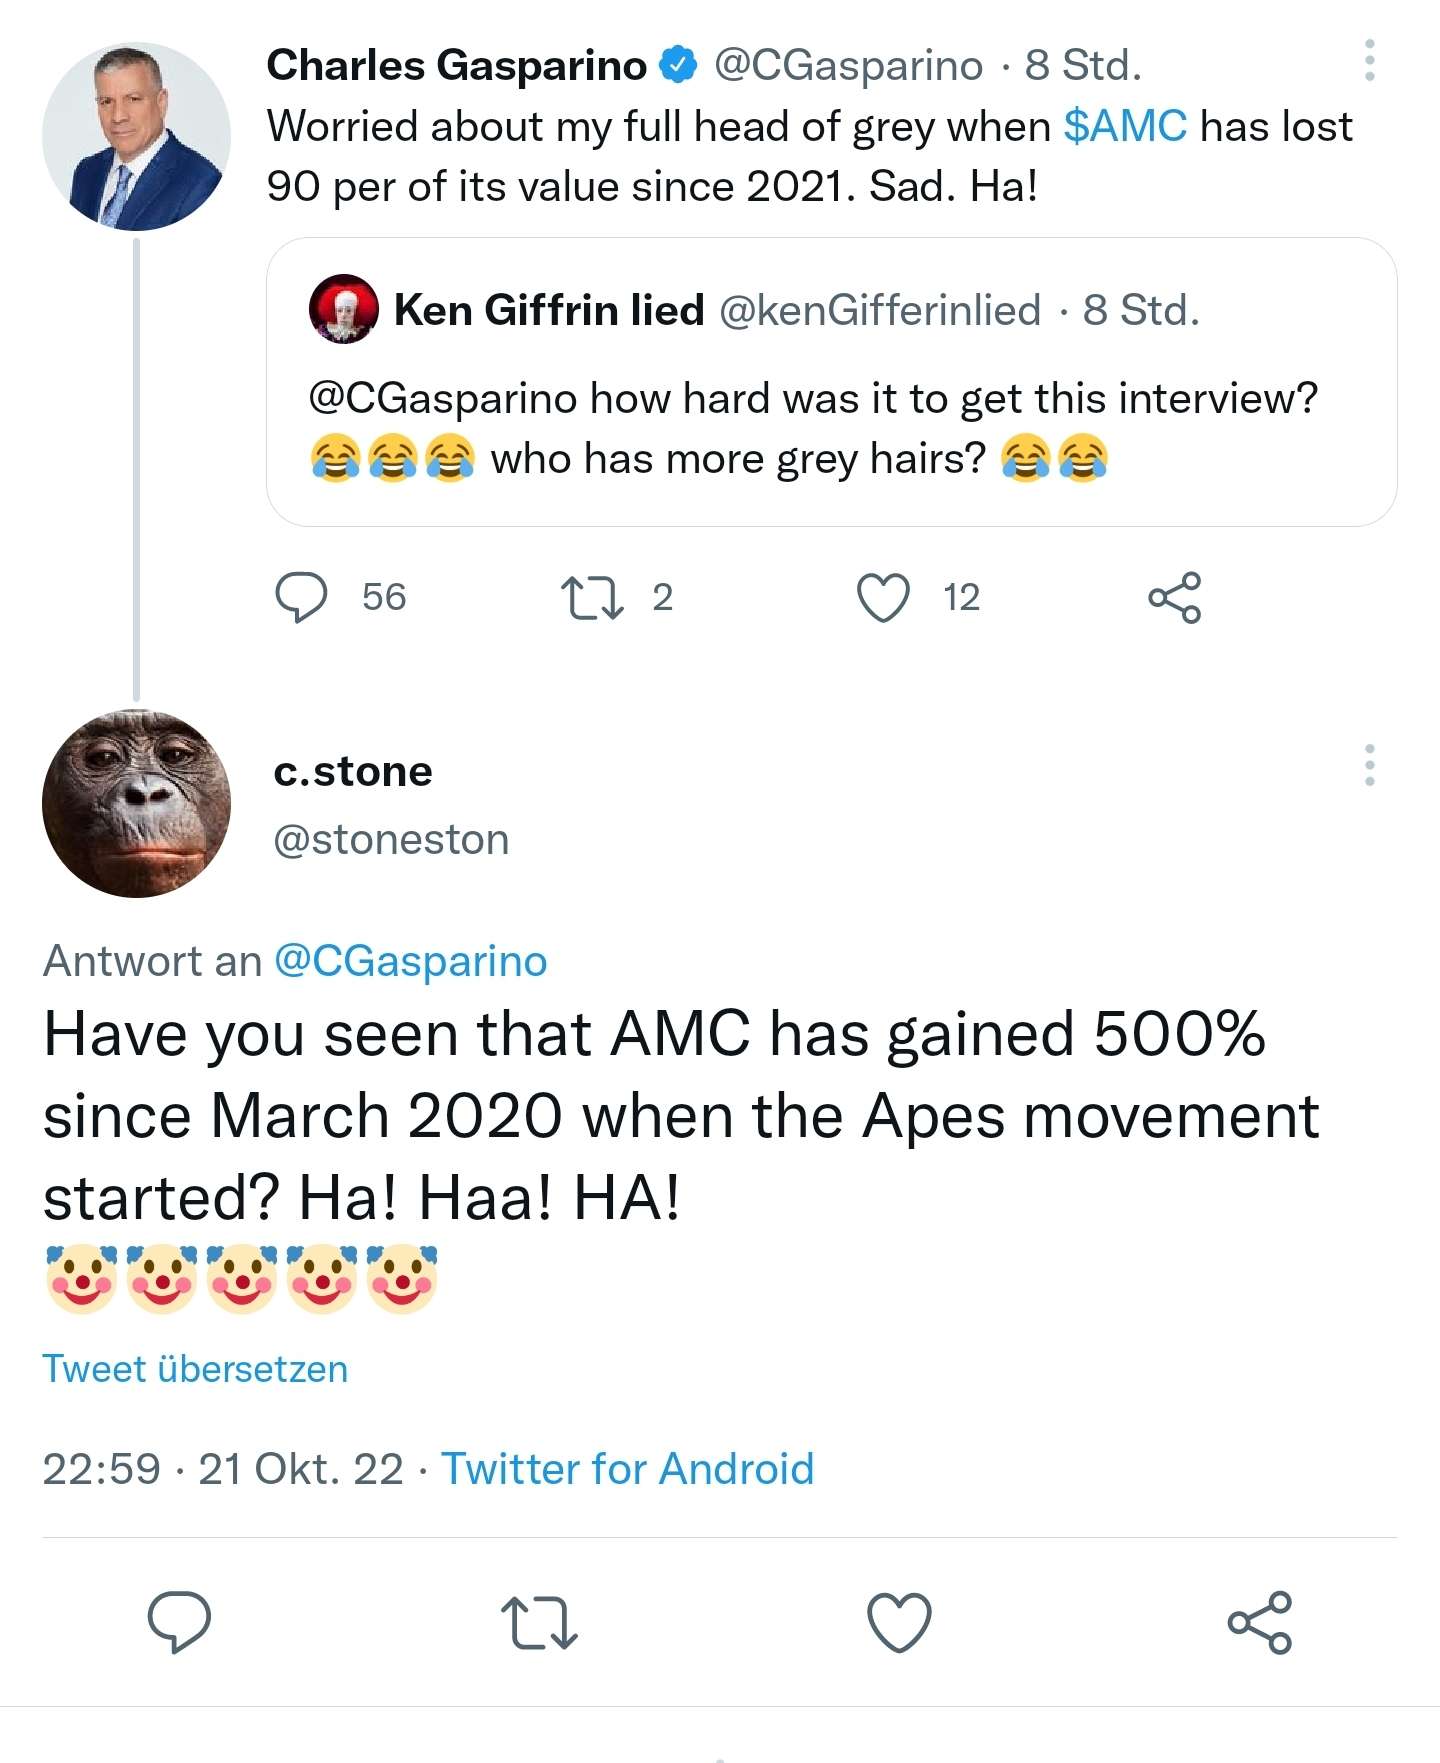Click 'Tweet übersetzen' to translate
This screenshot has width=1440, height=1763.
pyautogui.click(x=195, y=1369)
